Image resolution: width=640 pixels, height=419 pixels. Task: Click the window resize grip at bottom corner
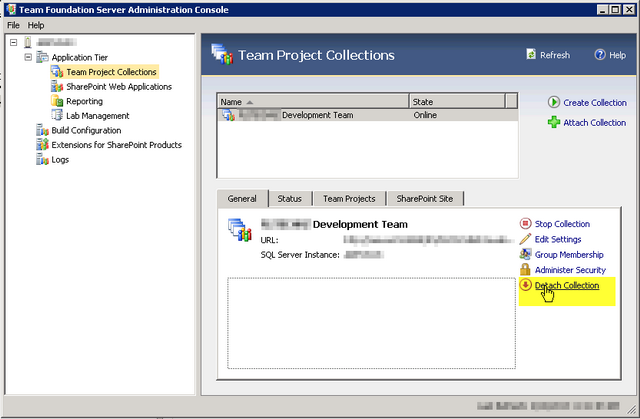pyautogui.click(x=631, y=409)
